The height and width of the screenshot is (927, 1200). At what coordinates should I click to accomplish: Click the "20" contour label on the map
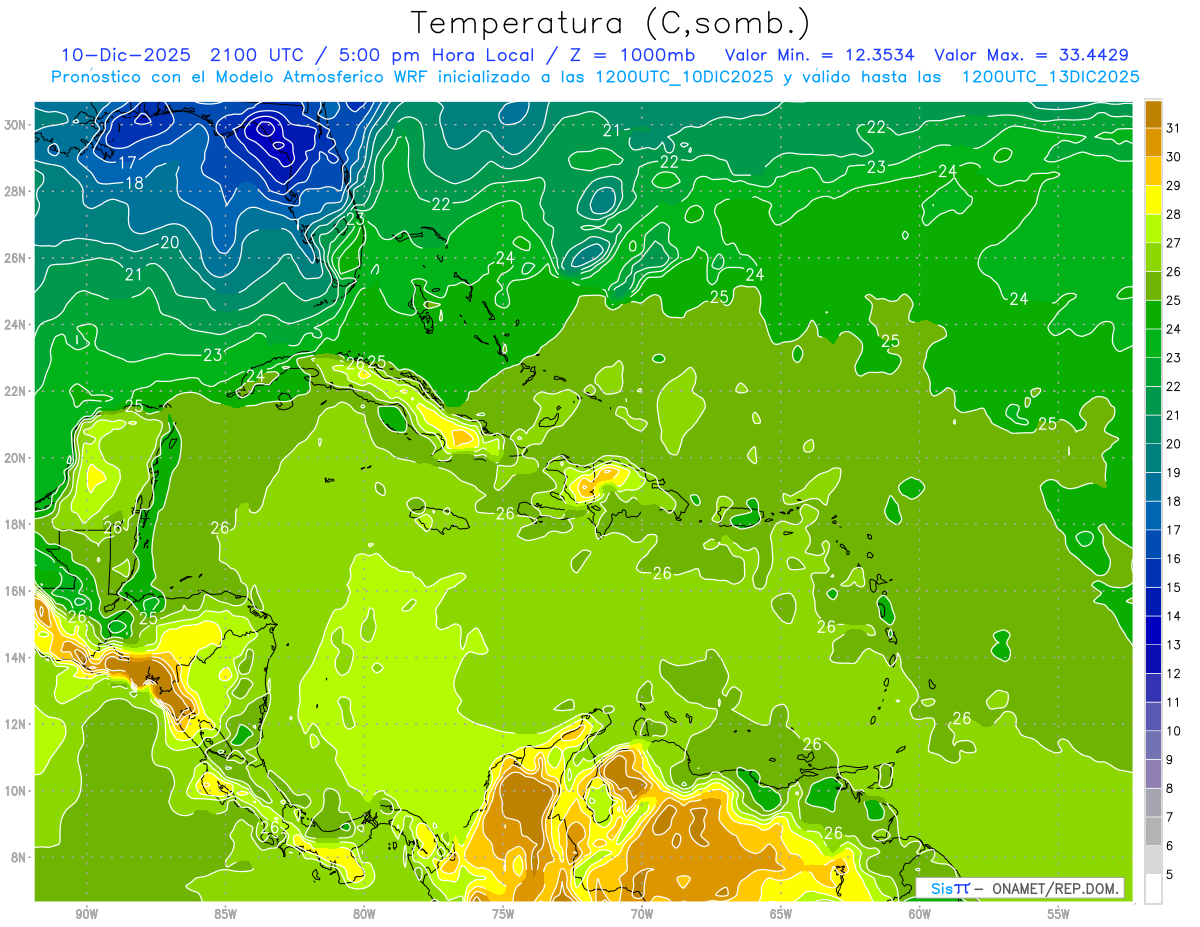tap(169, 242)
